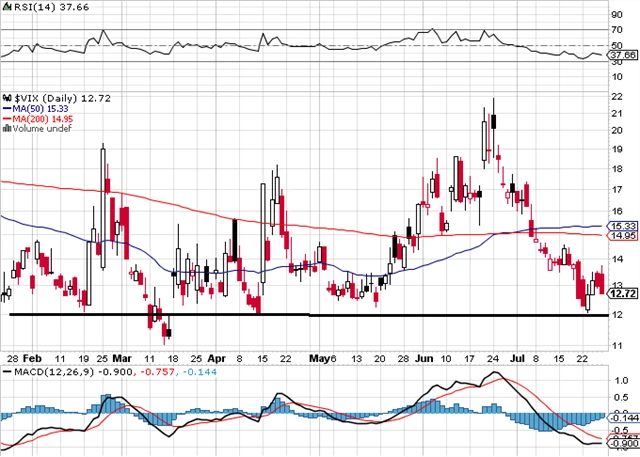Click the volume bars icon before Volume undef
The height and width of the screenshot is (457, 640).
point(7,129)
